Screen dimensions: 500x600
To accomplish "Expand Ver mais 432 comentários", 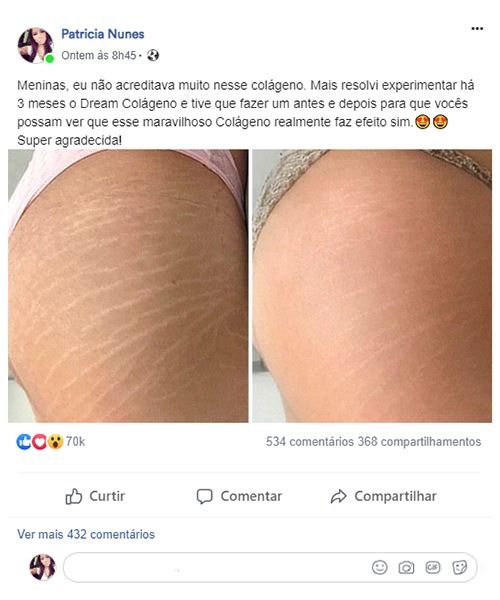I will 86,534.
